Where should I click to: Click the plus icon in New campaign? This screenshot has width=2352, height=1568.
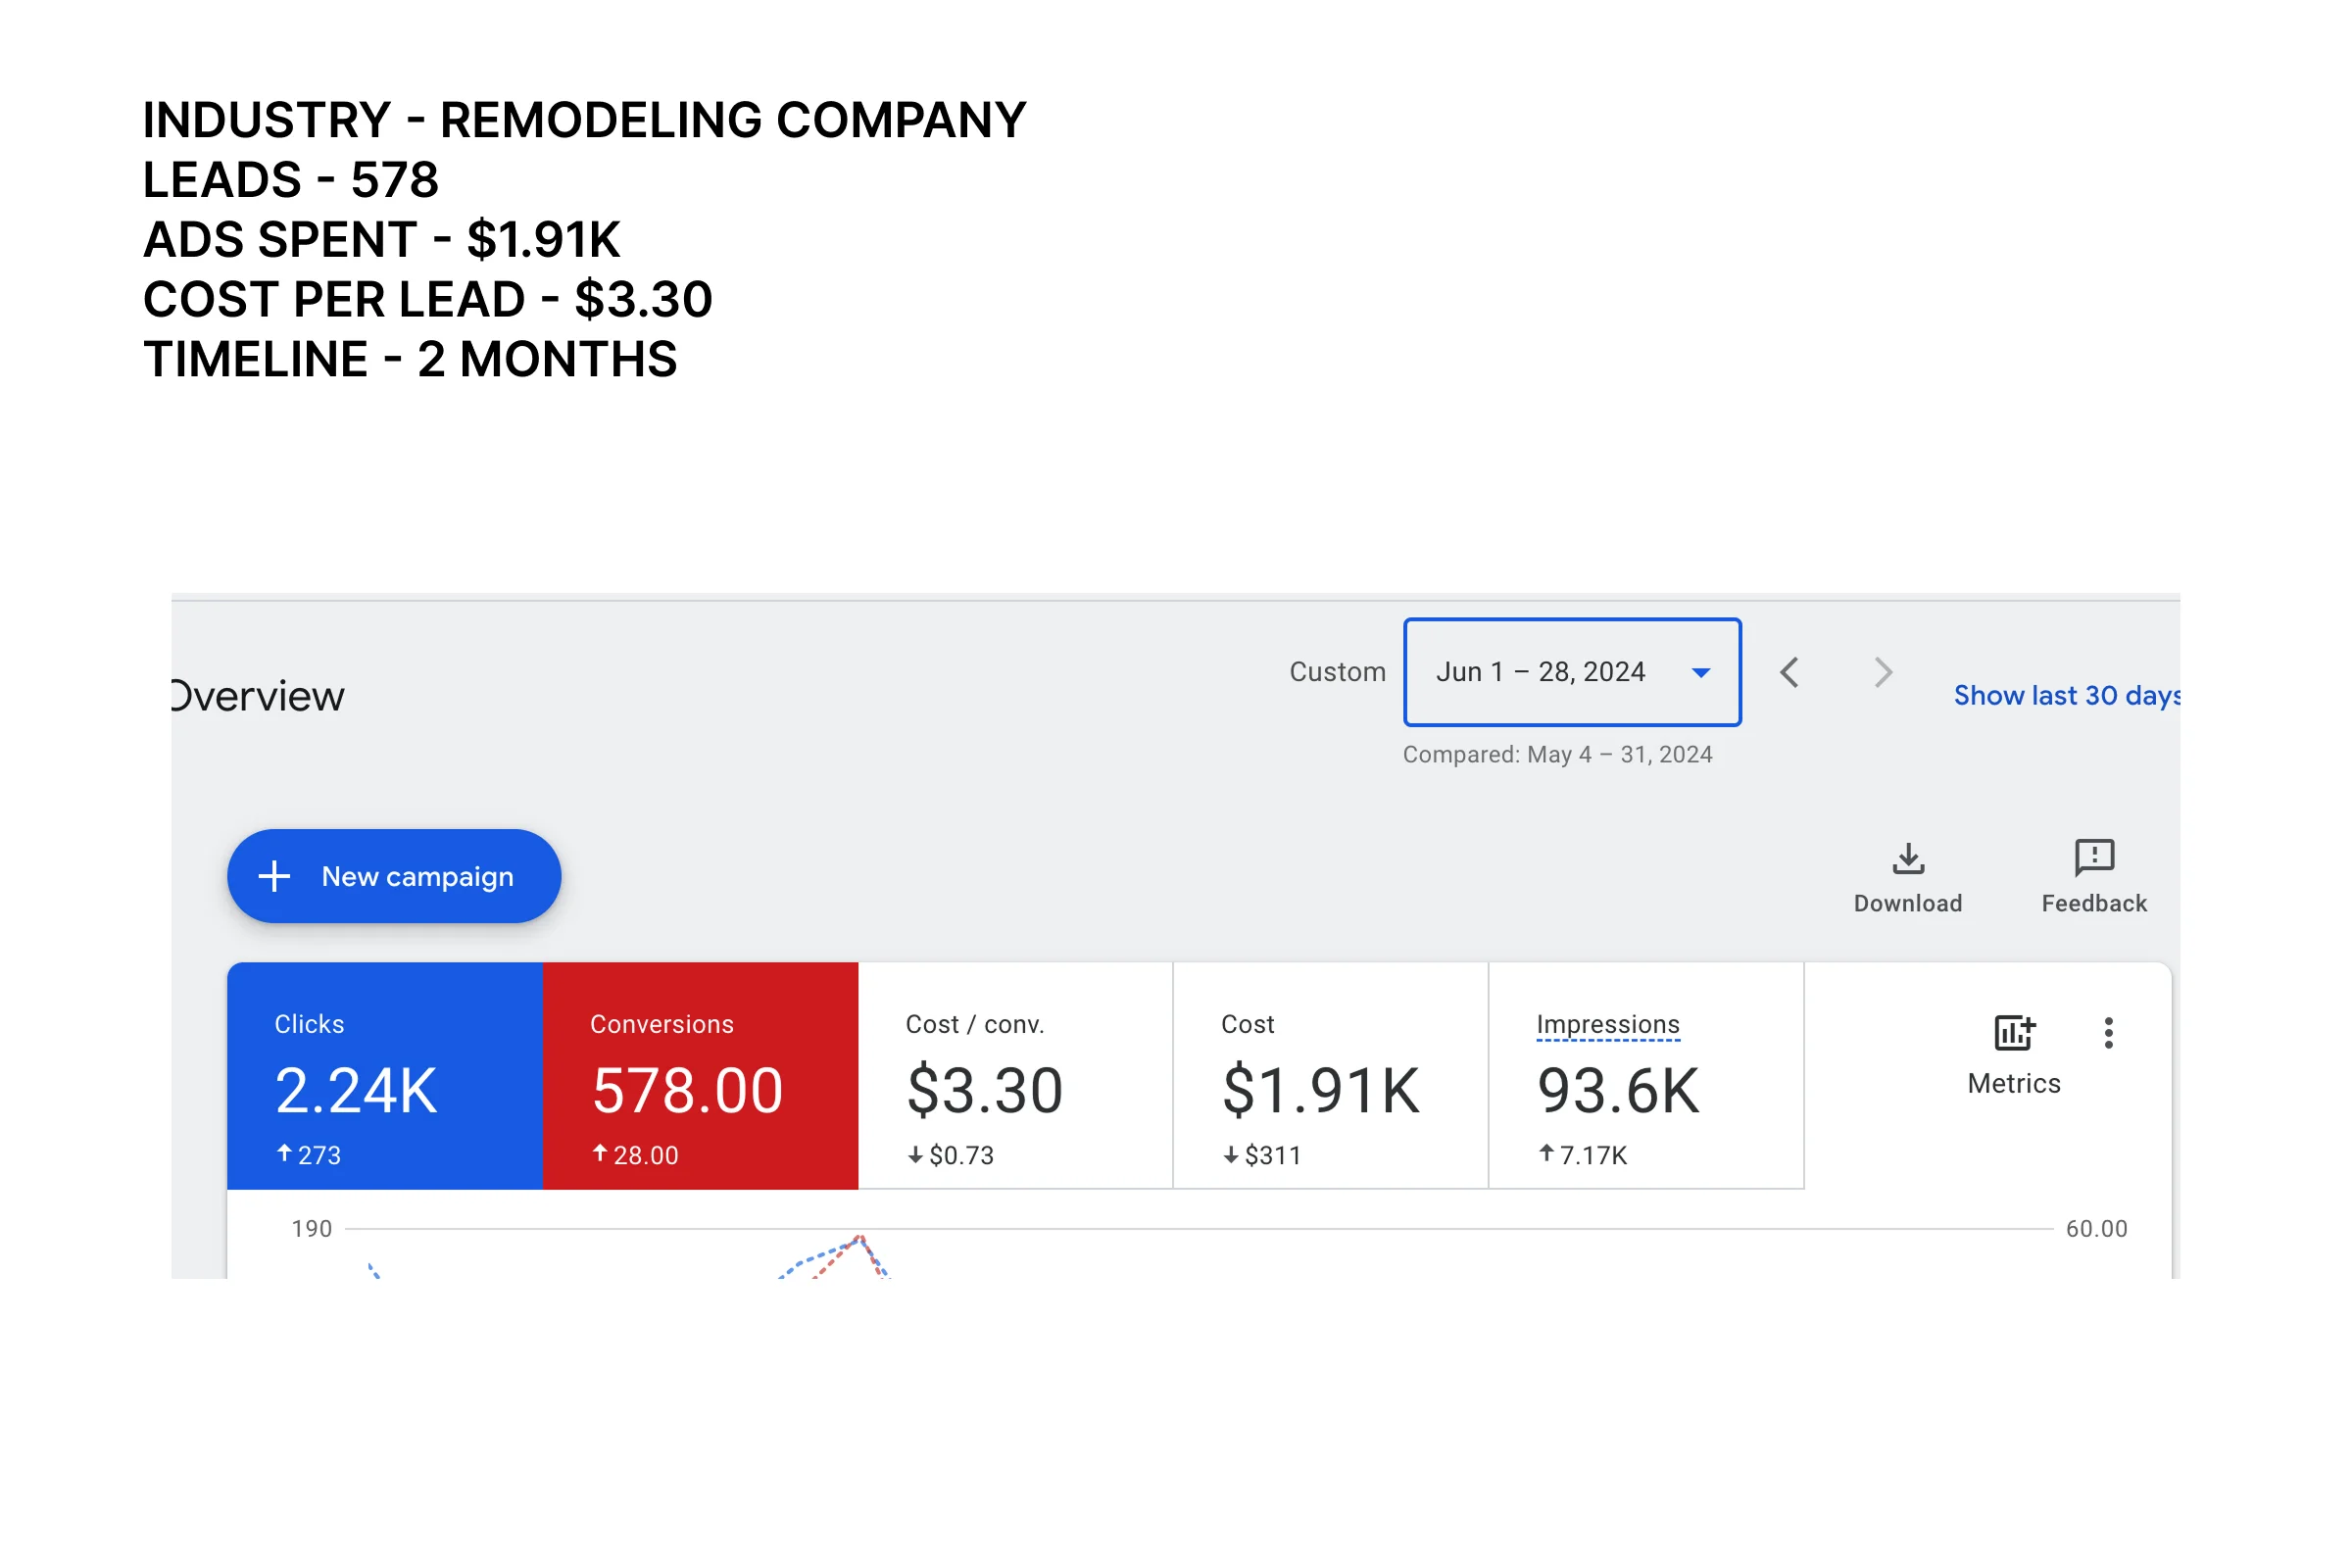(x=274, y=877)
